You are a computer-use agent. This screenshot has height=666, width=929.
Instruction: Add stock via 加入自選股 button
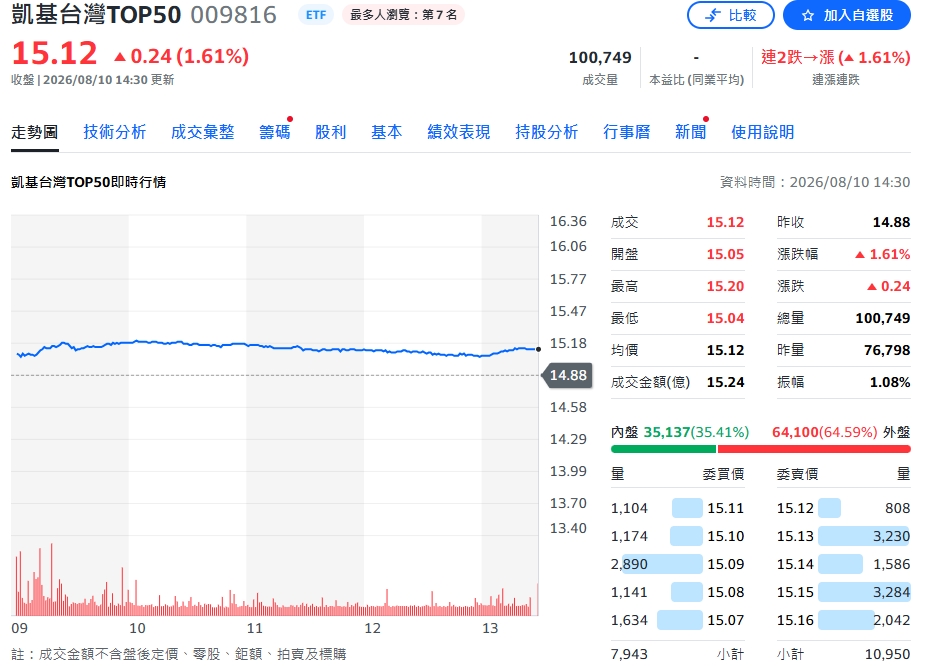[x=847, y=15]
